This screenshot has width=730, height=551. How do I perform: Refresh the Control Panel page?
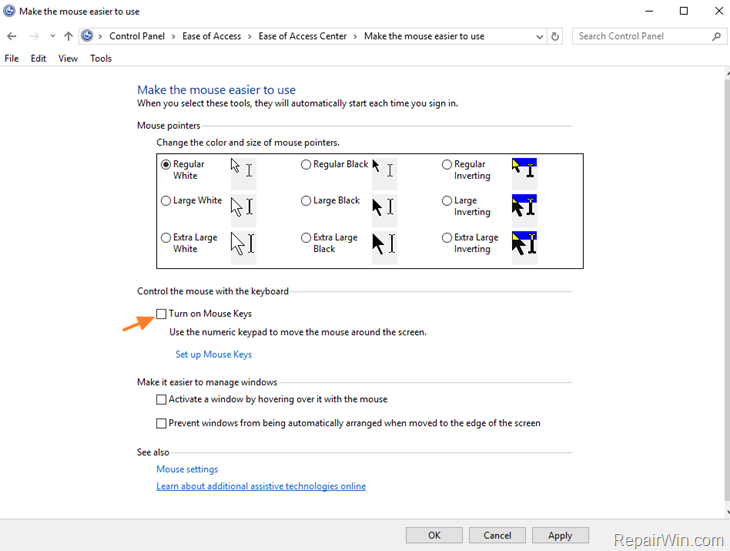coord(555,36)
